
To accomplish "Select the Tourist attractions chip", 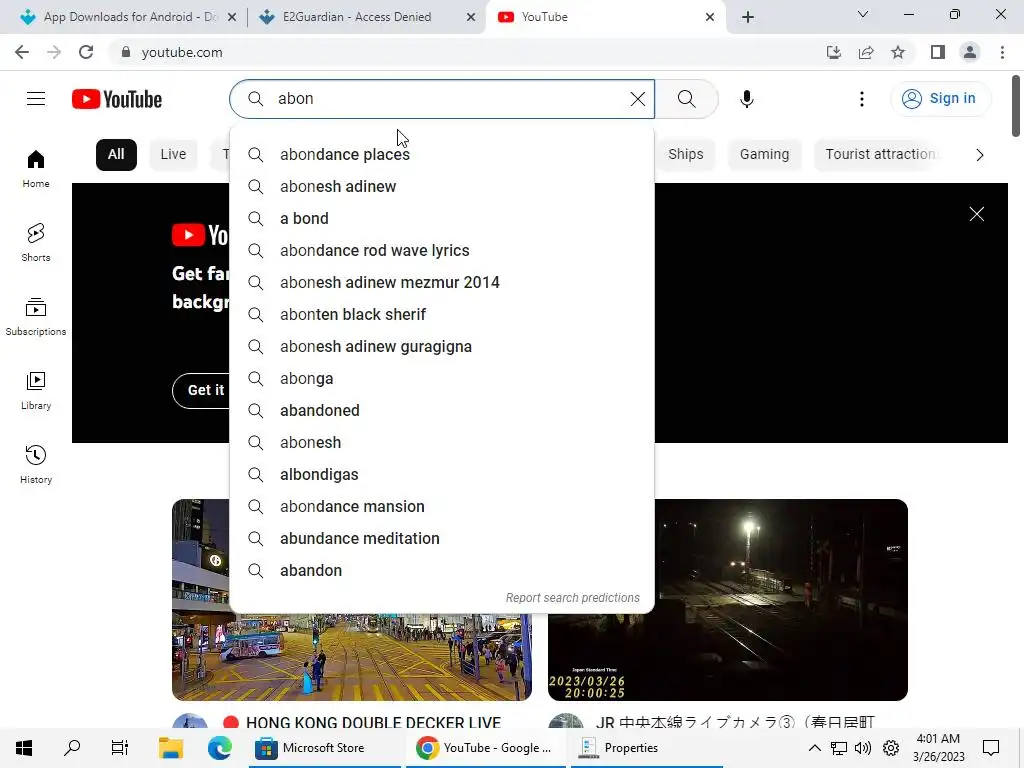I will 880,155.
